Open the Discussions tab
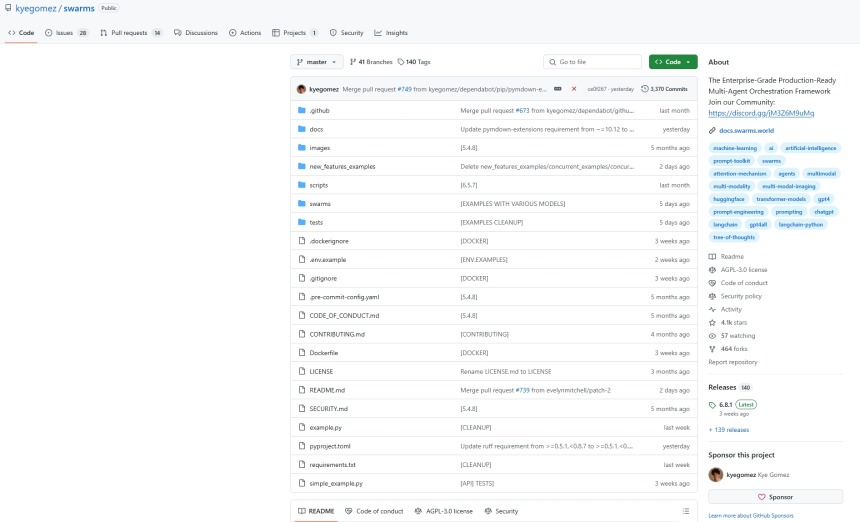860x522 pixels. tap(196, 33)
